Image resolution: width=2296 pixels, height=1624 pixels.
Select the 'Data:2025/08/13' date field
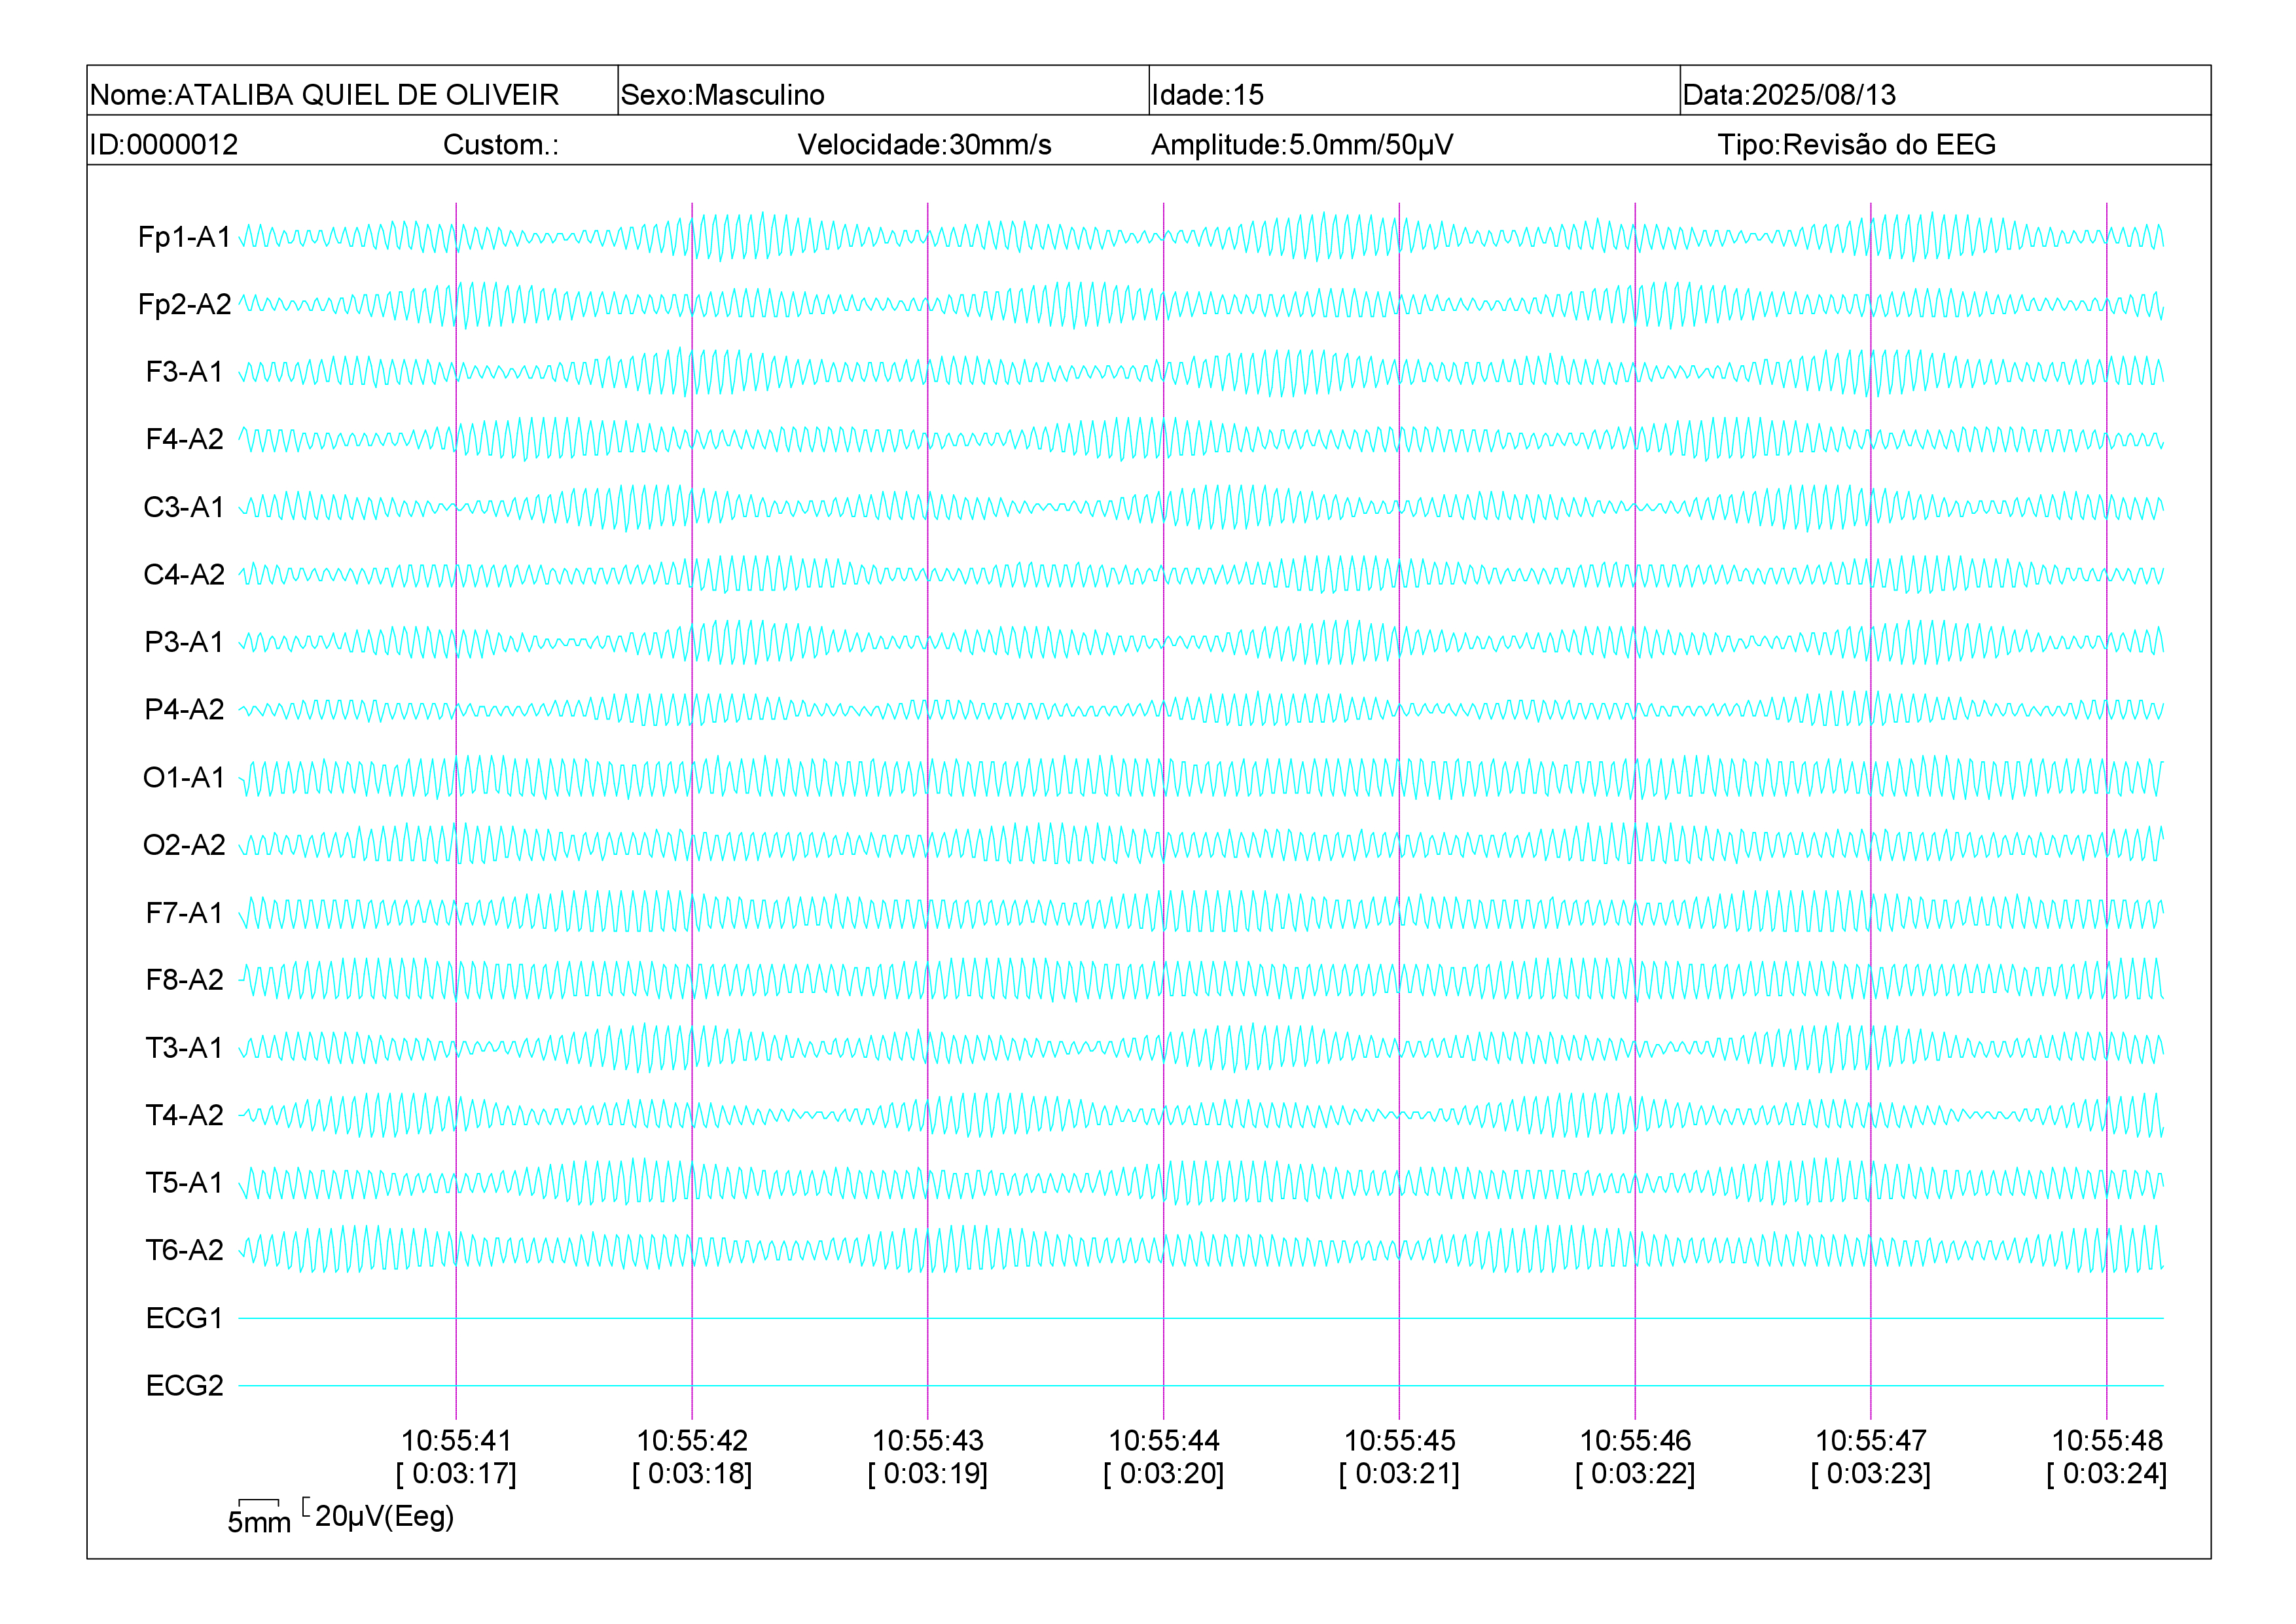tap(1945, 91)
